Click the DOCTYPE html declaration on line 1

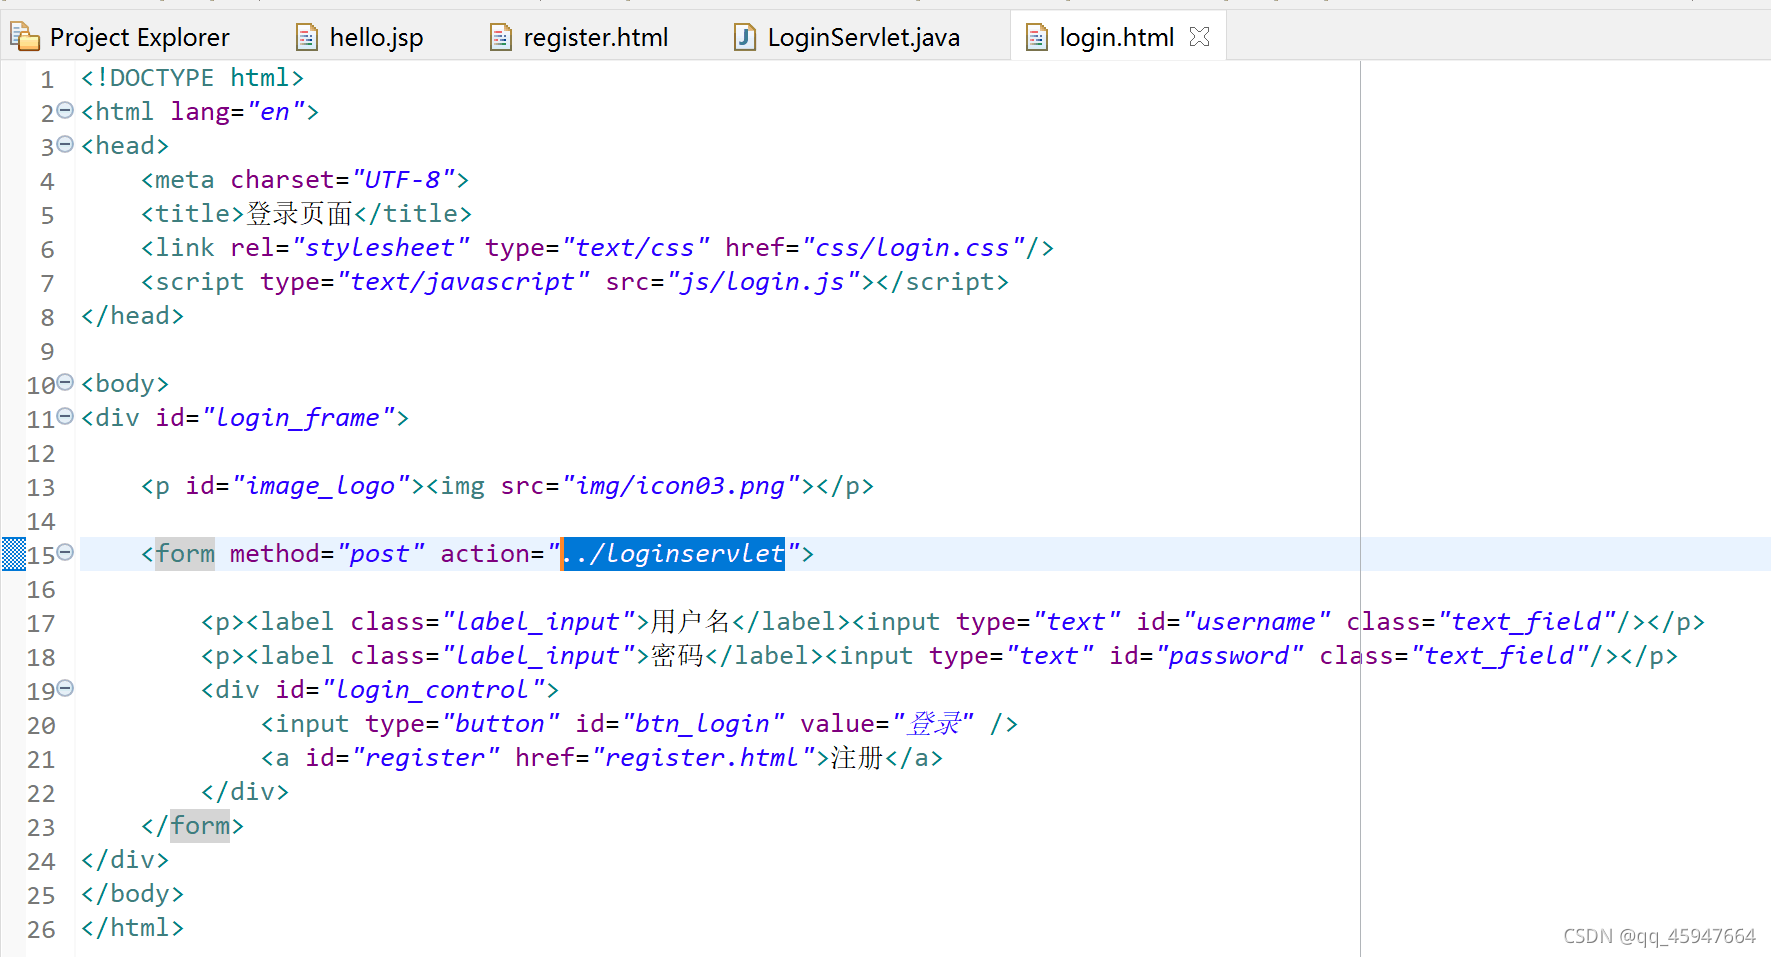(x=192, y=78)
